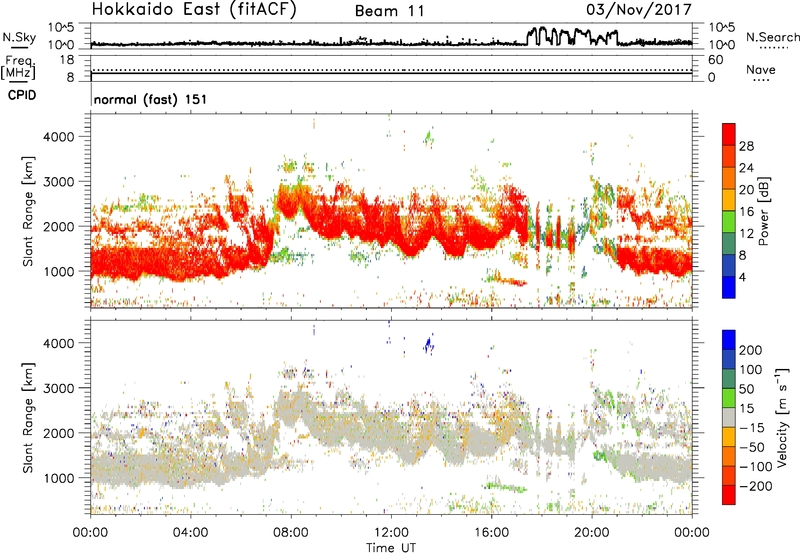
Task: Click the 'Power [dB]' colorbar label
Action: coord(763,211)
